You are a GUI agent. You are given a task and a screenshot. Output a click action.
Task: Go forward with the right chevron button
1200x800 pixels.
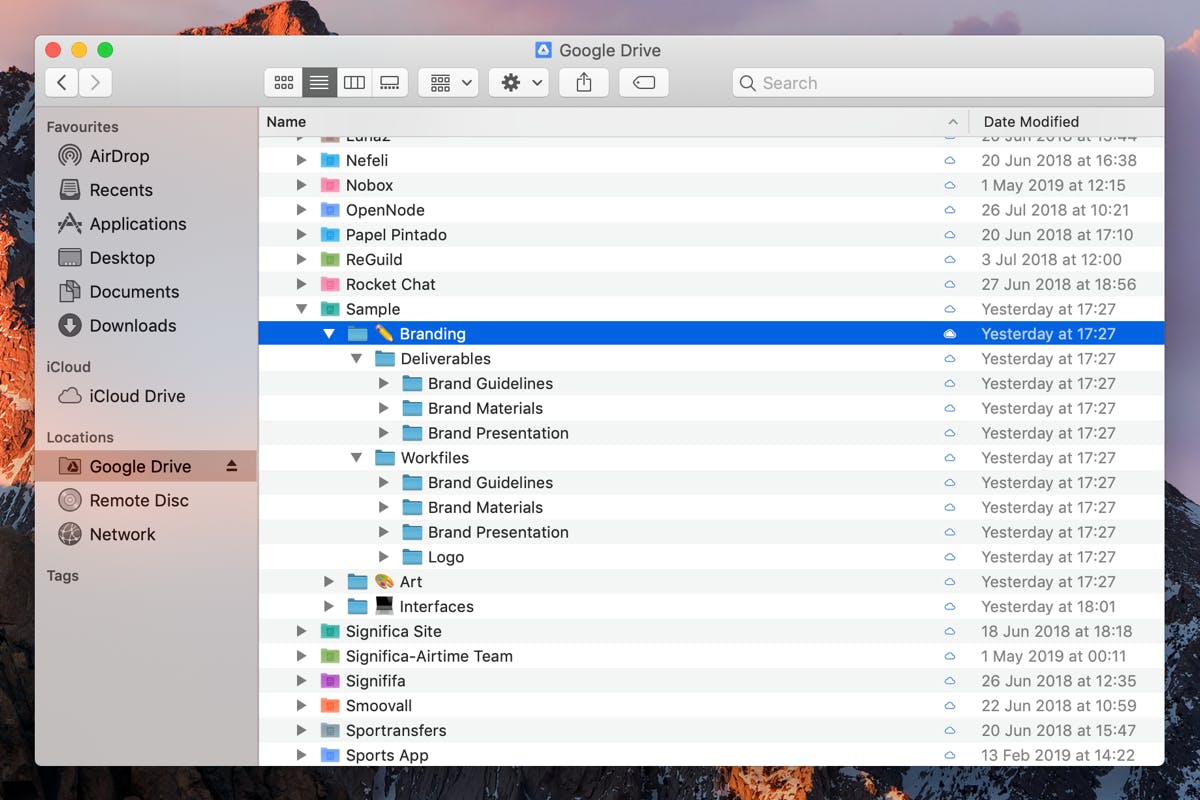click(x=95, y=82)
